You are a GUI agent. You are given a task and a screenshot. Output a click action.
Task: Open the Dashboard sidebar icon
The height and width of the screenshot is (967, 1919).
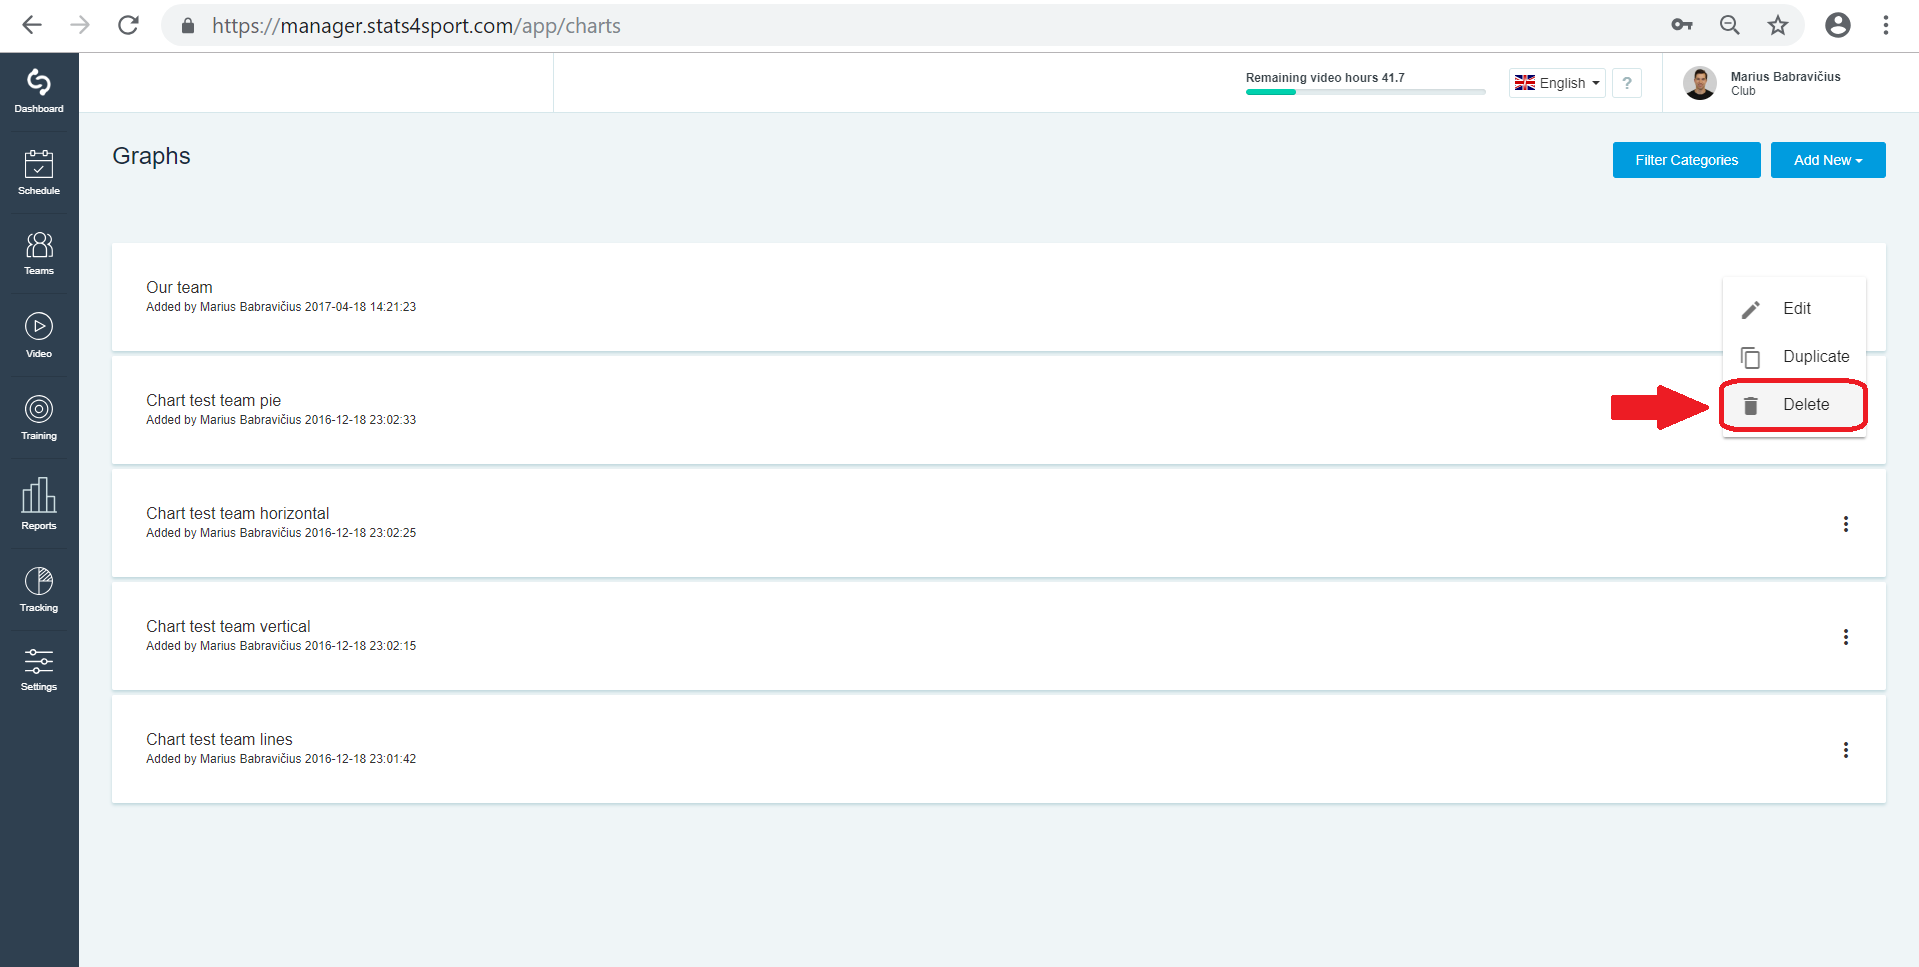(x=39, y=91)
